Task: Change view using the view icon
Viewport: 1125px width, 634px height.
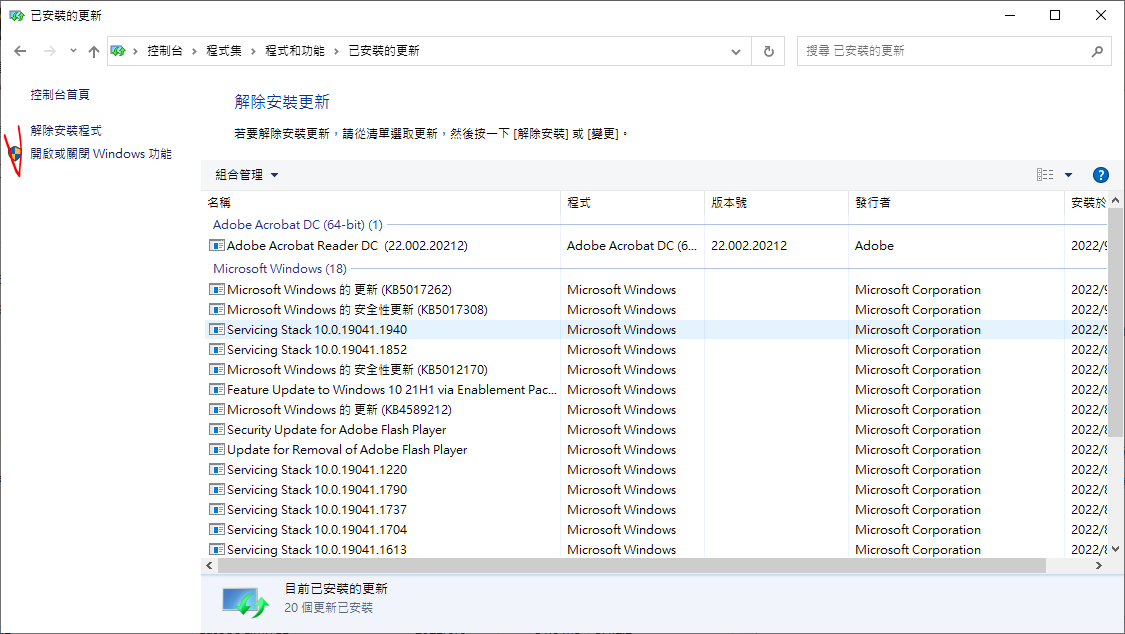Action: [1045, 175]
